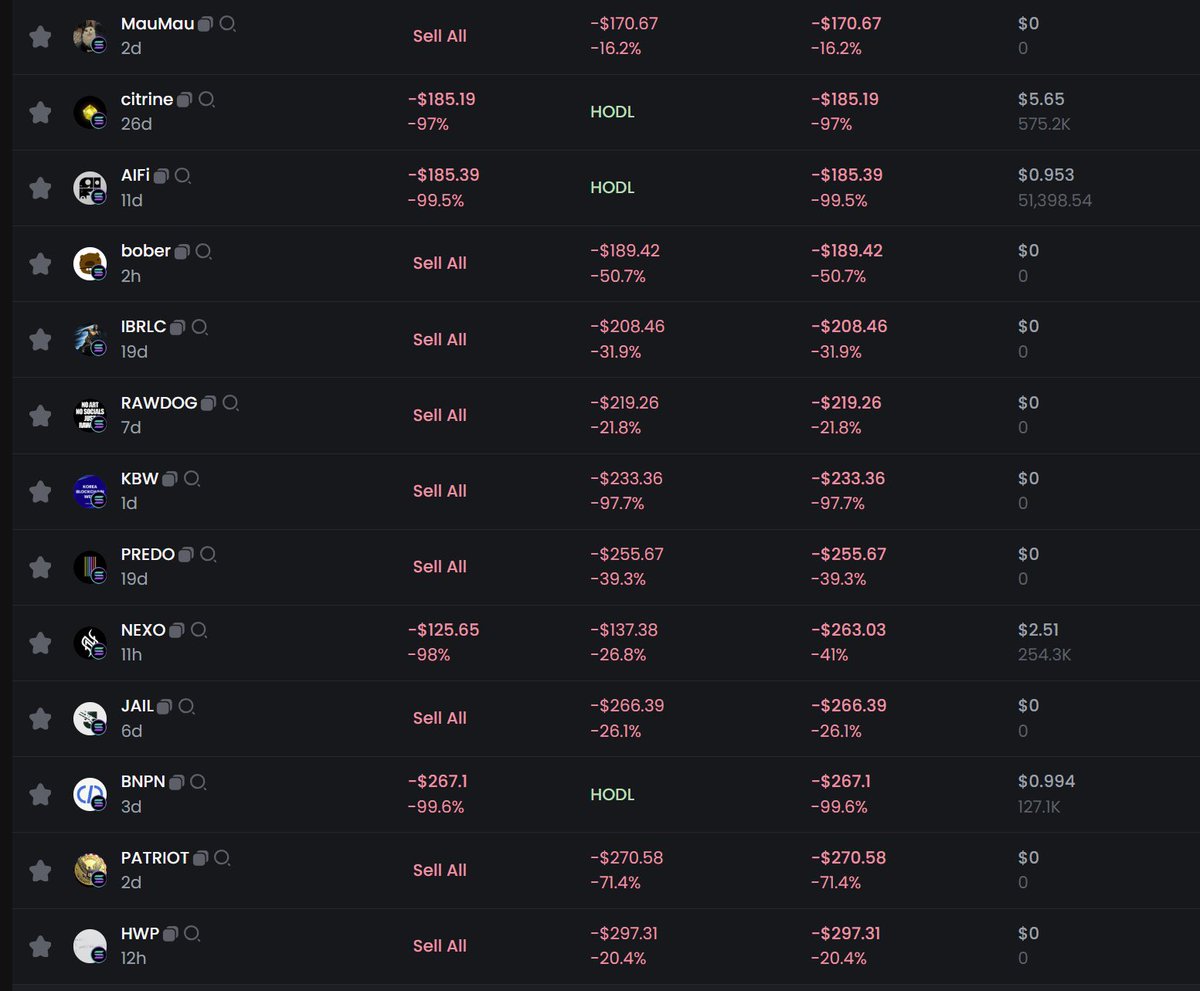Copy the JAIL token address
1200x991 pixels.
165,707
